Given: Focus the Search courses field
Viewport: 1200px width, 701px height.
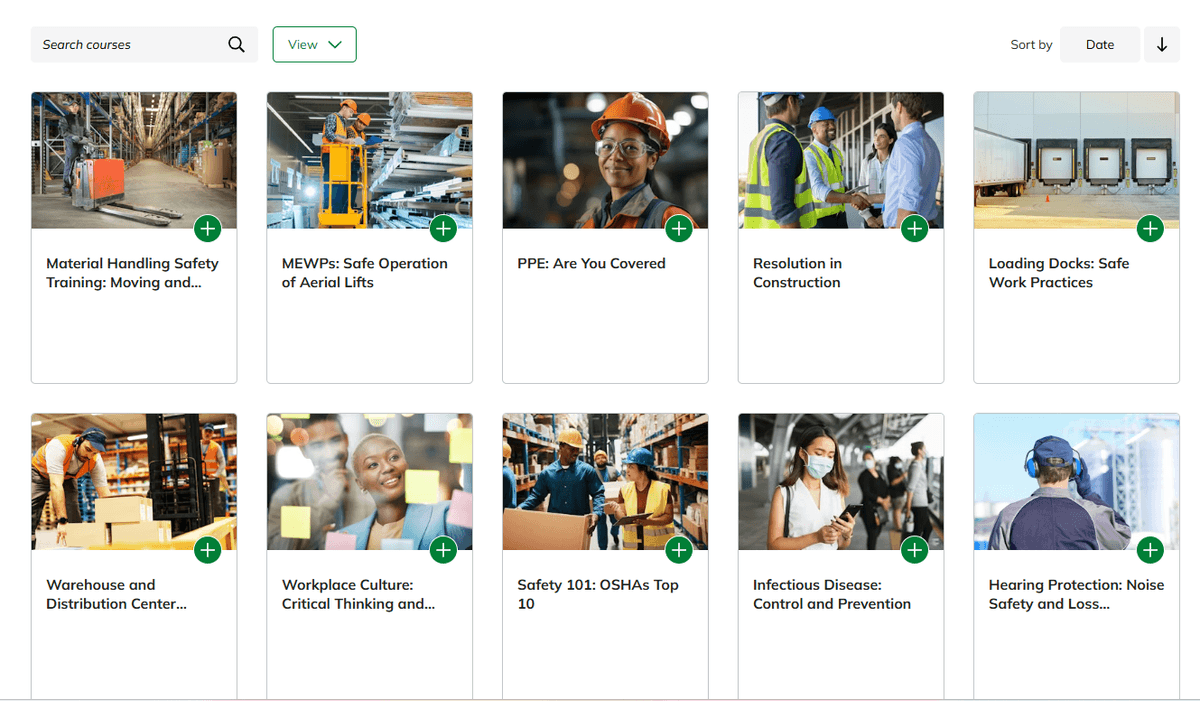Looking at the screenshot, I should point(130,45).
